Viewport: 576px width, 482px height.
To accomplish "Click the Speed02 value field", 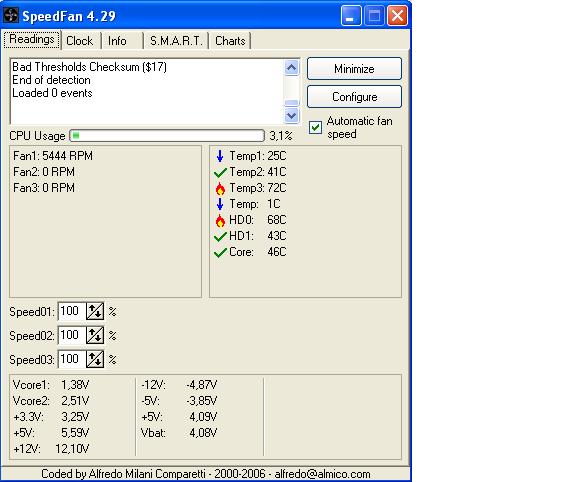I will pyautogui.click(x=72, y=335).
